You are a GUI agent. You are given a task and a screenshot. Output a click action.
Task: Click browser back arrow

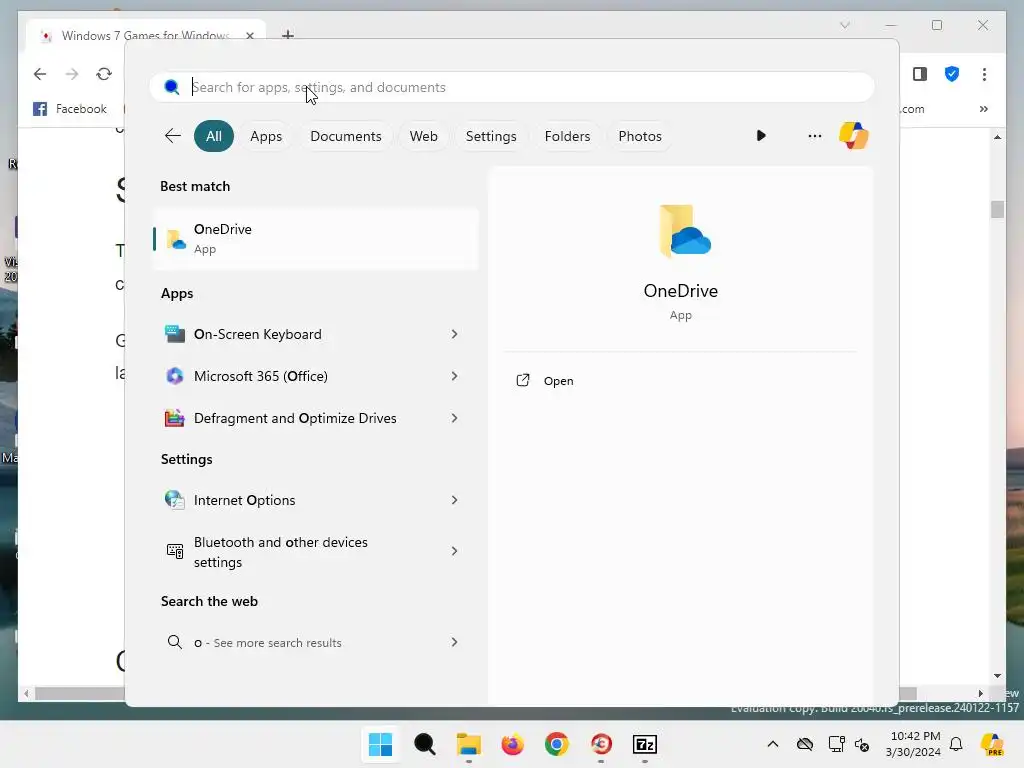[40, 74]
